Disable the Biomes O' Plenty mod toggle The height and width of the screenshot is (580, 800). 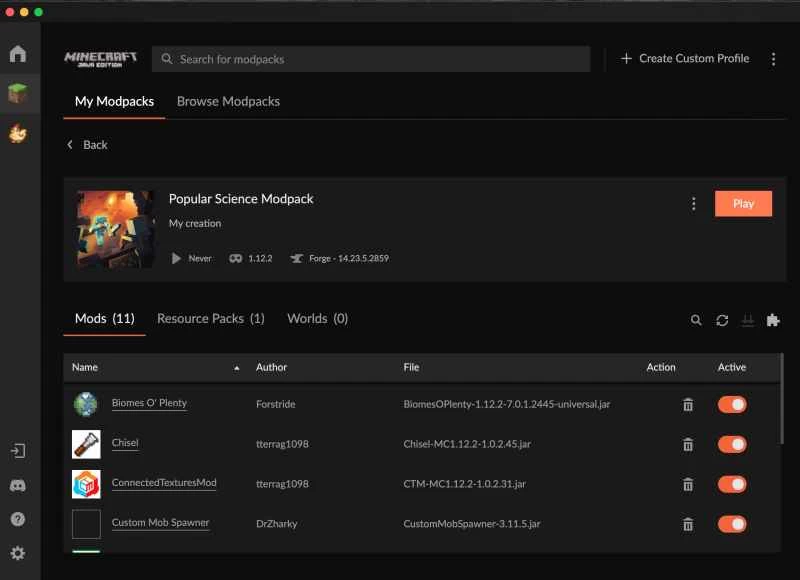pos(733,404)
